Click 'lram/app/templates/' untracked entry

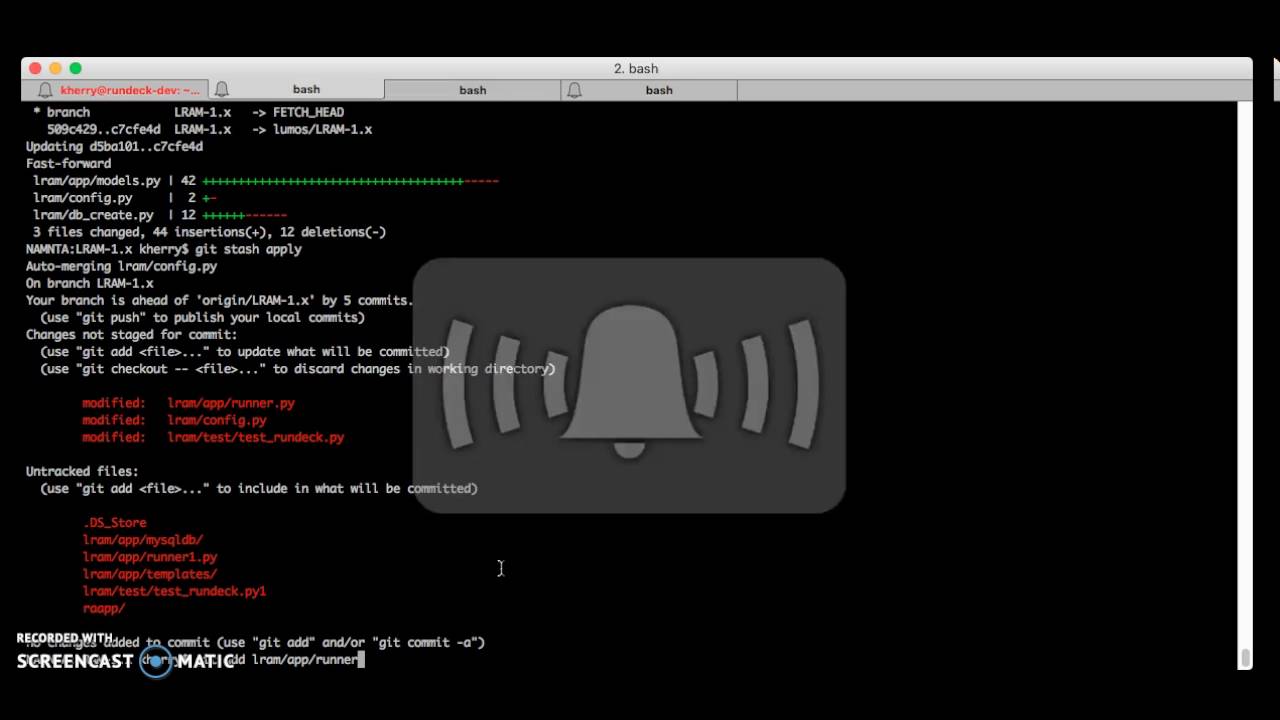(x=150, y=574)
